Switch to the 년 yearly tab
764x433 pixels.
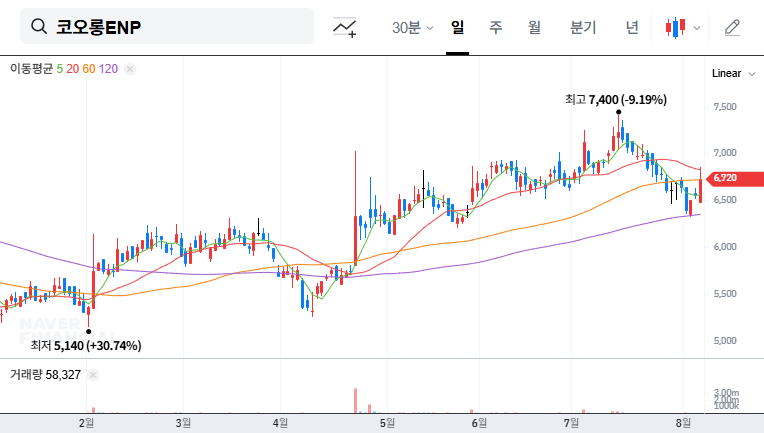click(632, 28)
